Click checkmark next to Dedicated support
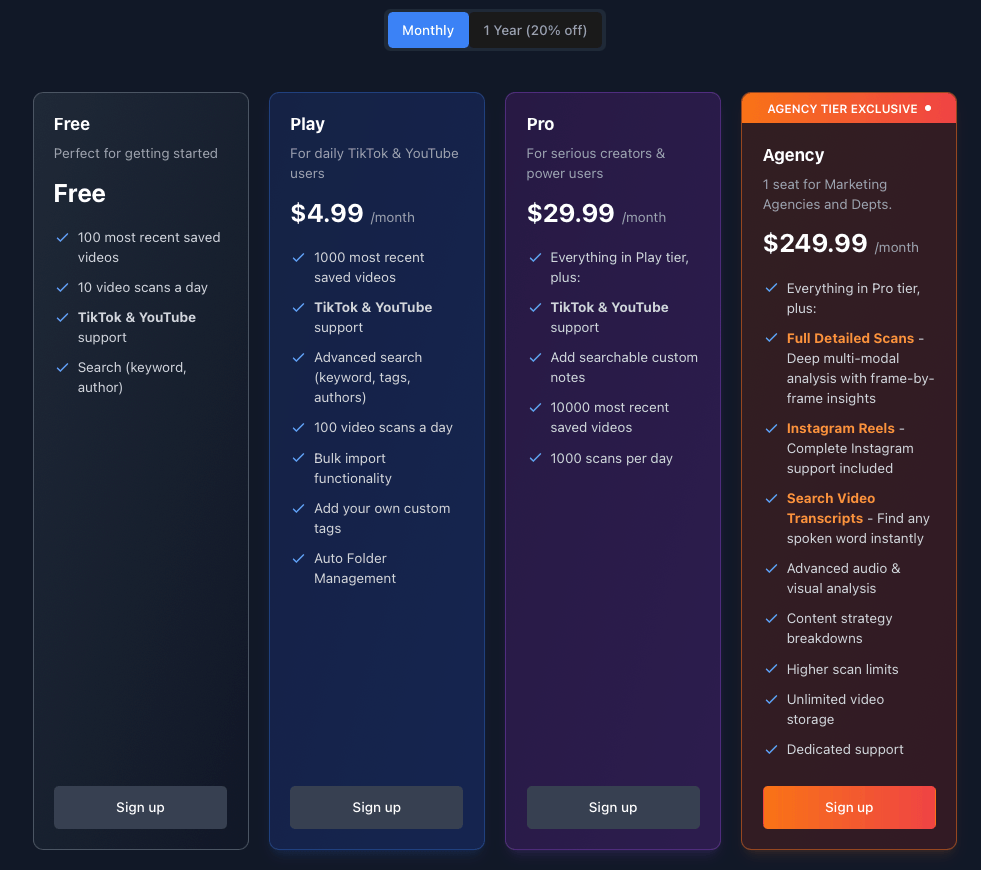Image resolution: width=981 pixels, height=870 pixels. coord(771,749)
